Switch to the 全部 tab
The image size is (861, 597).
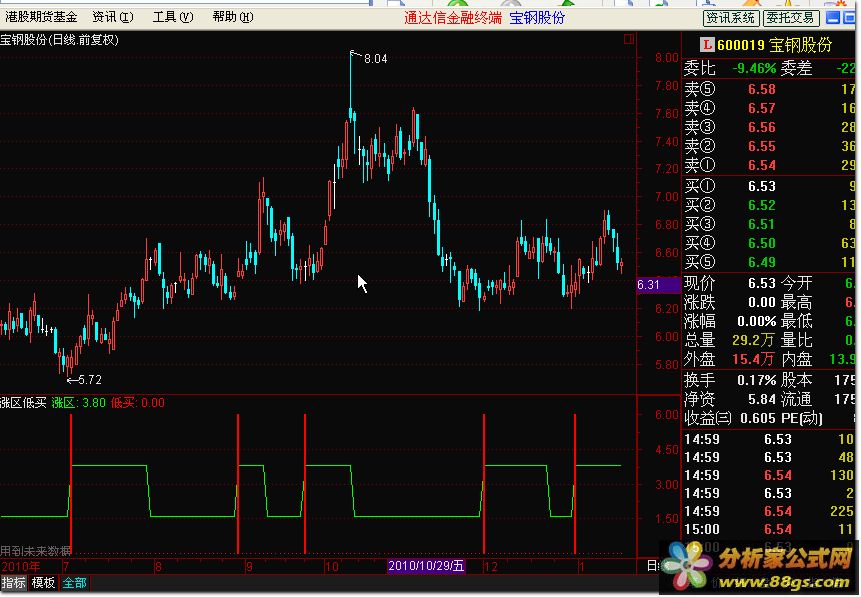[75, 583]
